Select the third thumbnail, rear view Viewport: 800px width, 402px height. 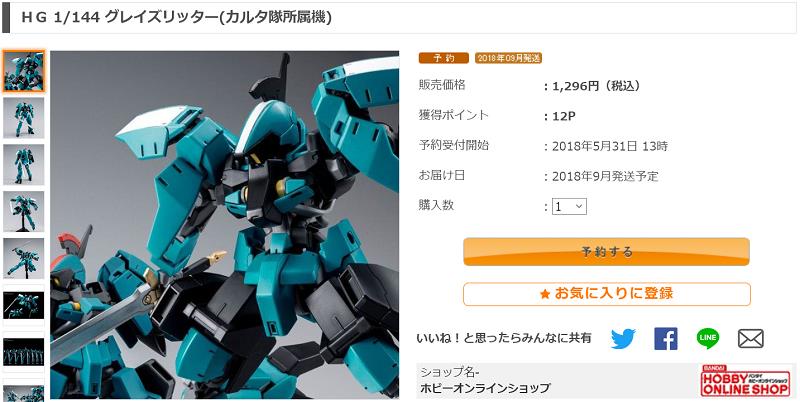(x=23, y=165)
